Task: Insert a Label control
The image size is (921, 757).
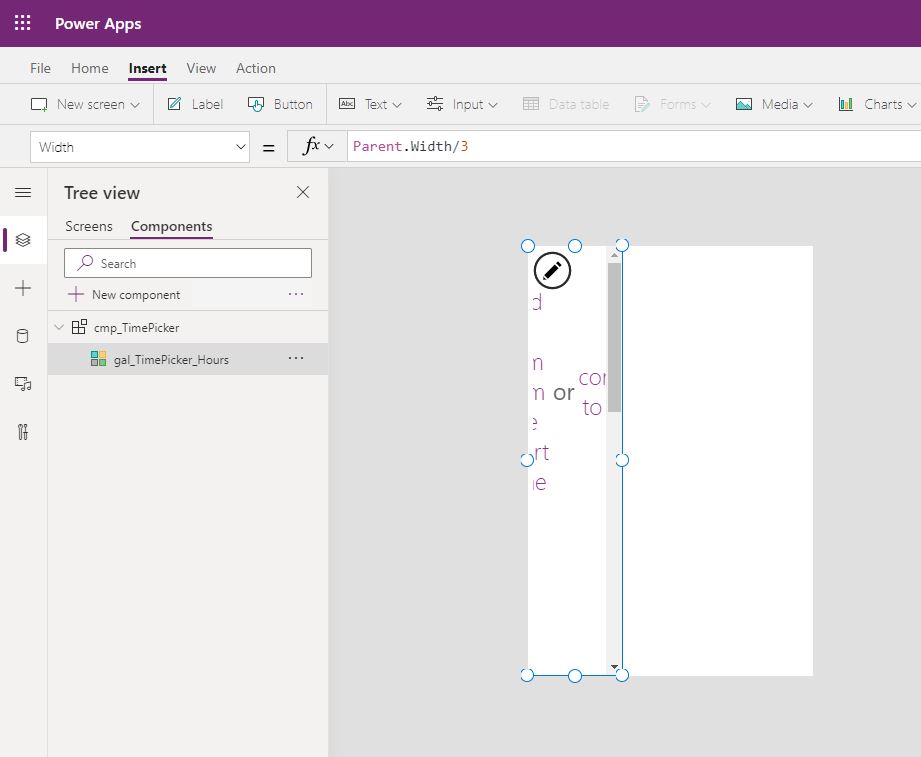Action: pos(196,105)
